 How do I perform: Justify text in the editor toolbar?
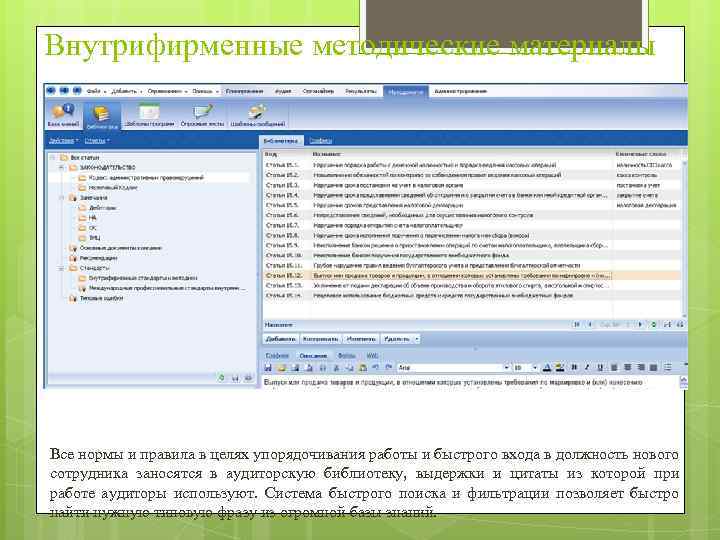(x=654, y=368)
